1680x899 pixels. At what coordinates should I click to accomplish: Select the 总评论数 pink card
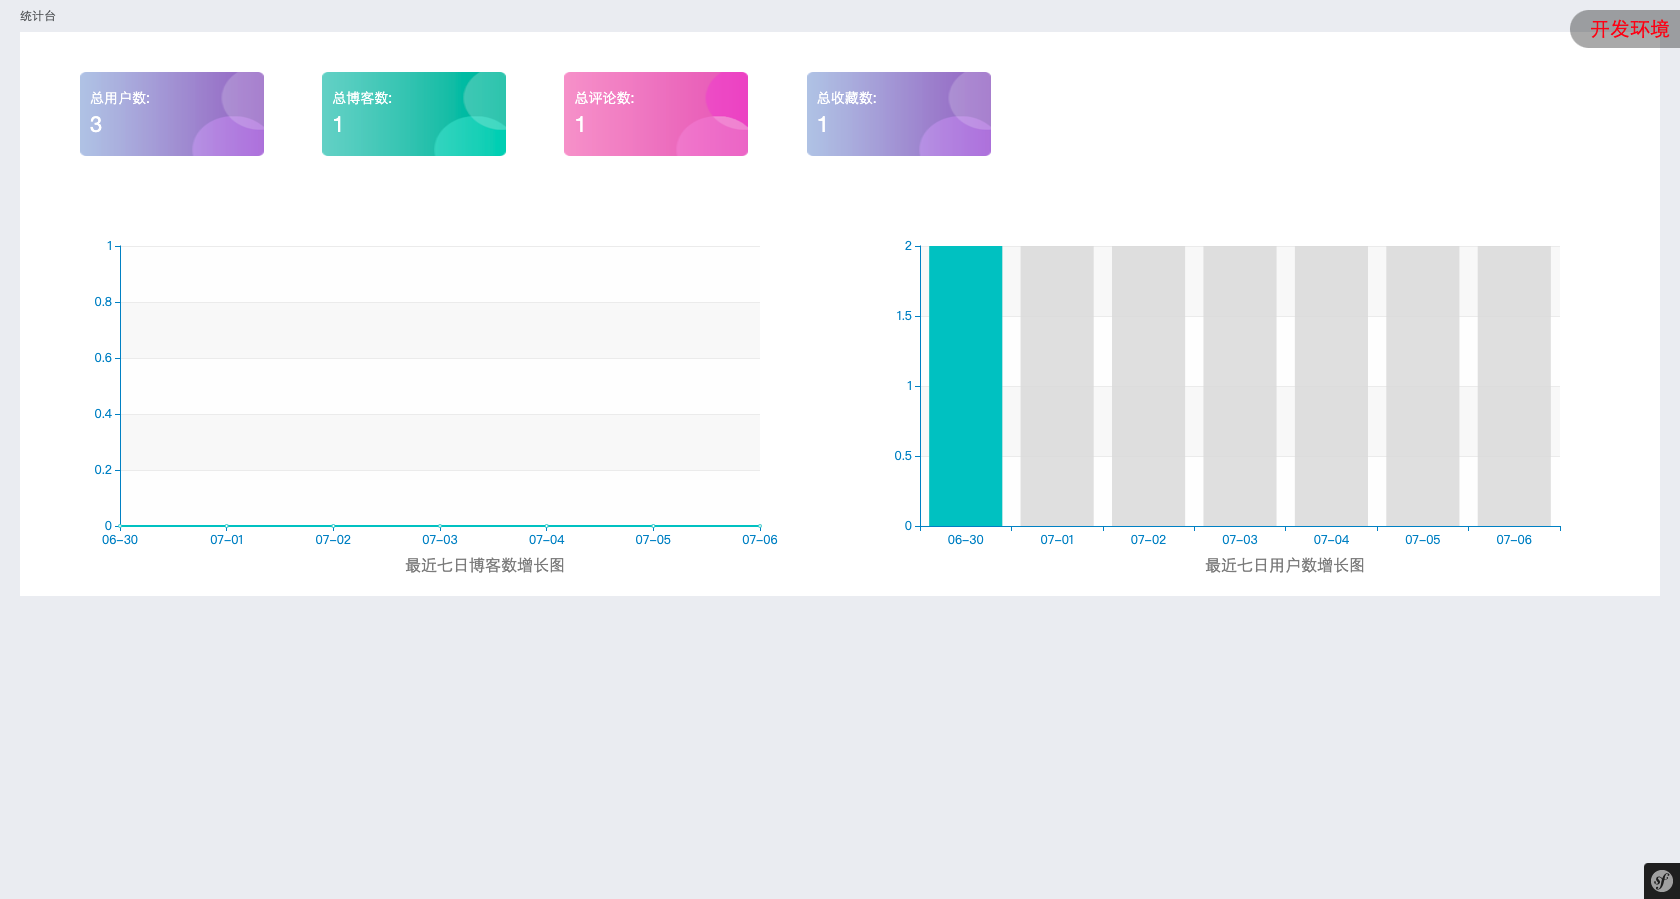tap(656, 114)
